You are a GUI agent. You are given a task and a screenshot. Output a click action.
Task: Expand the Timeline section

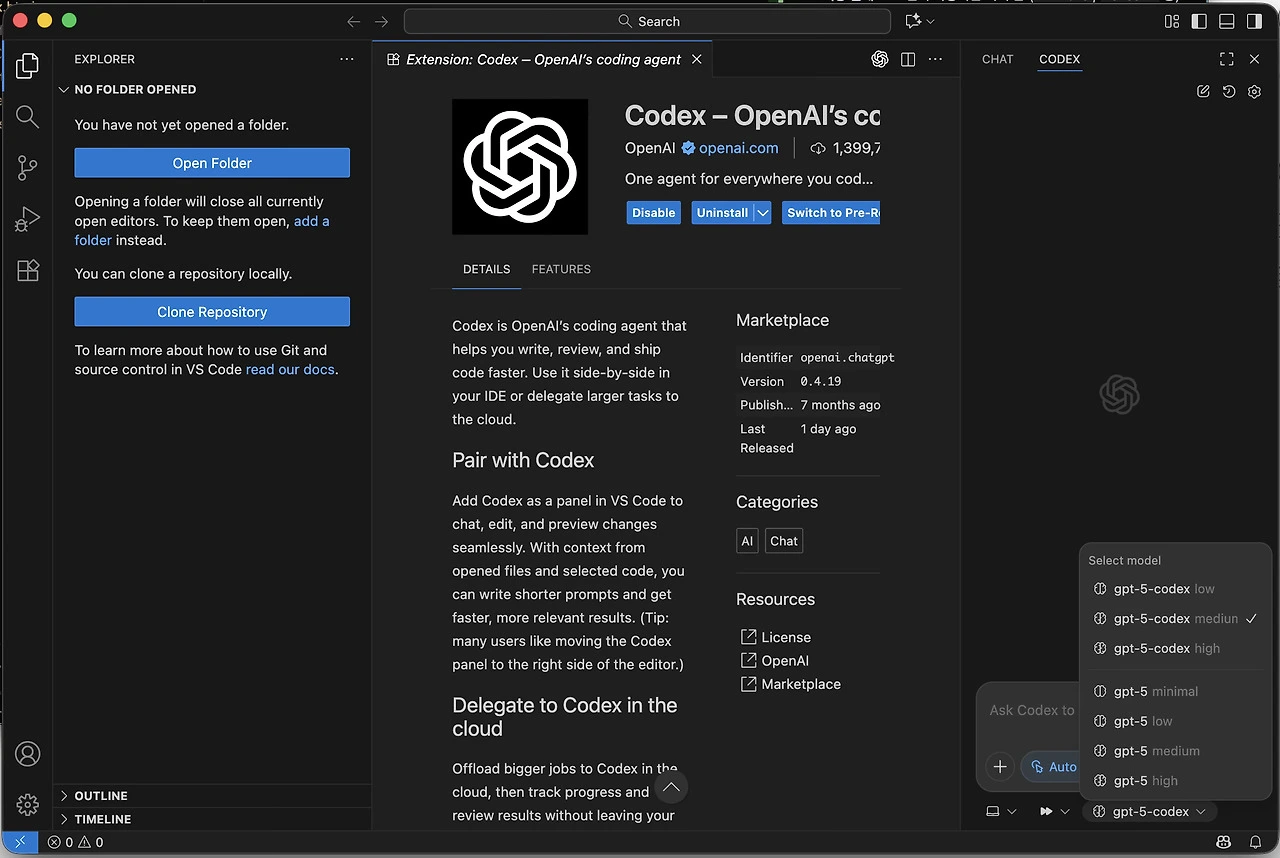213,819
